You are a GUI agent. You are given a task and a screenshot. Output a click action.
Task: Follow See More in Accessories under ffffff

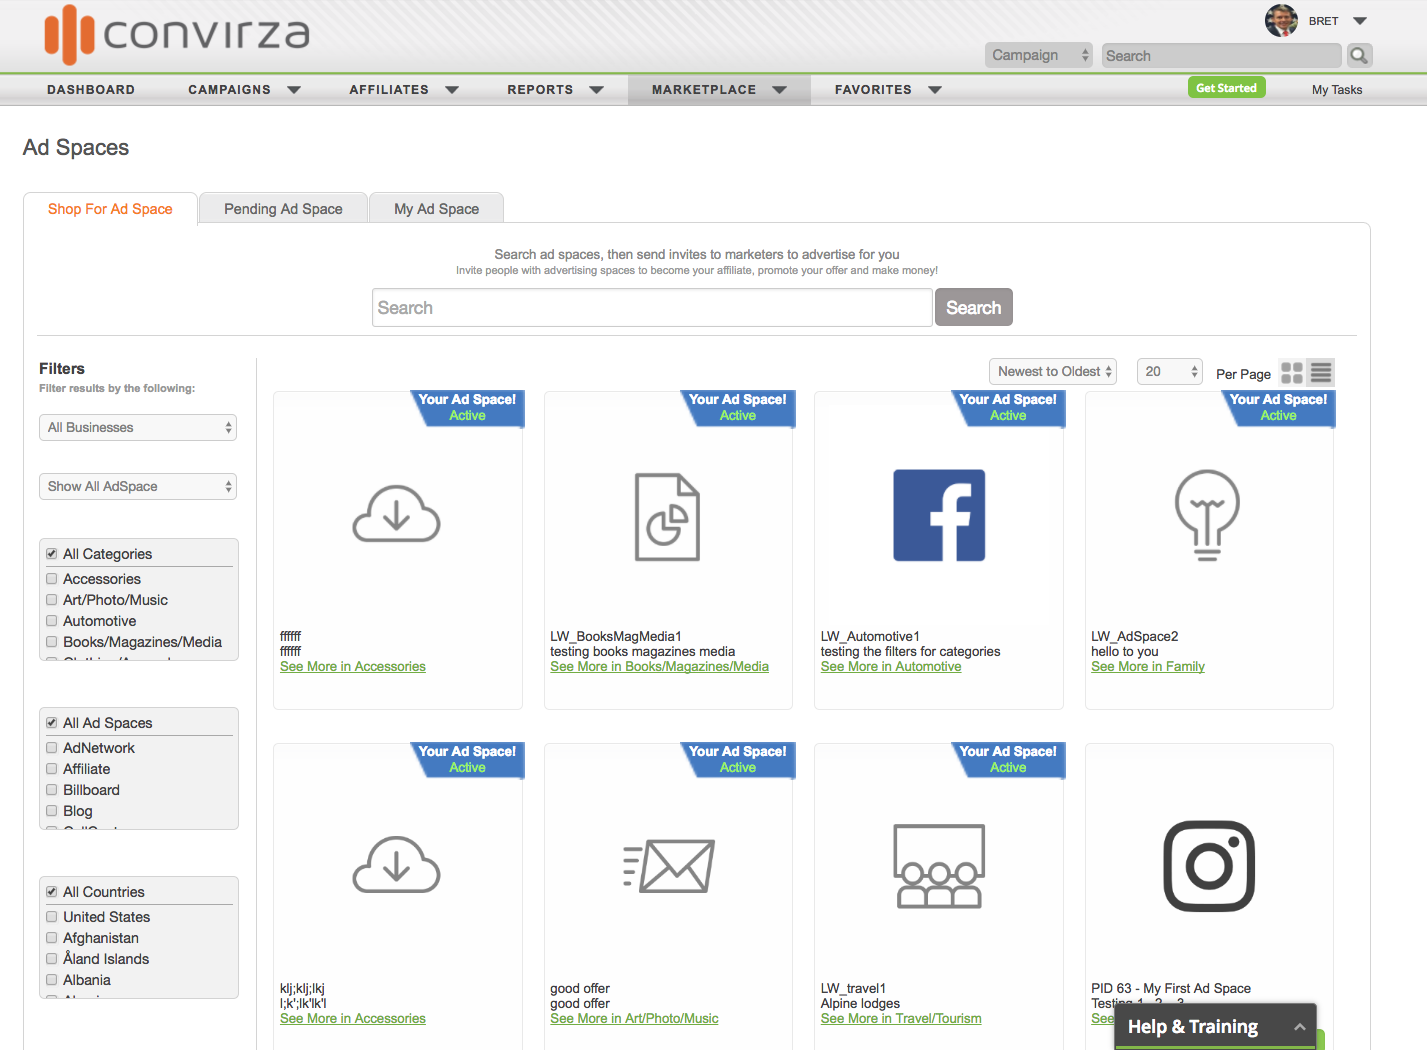(353, 666)
